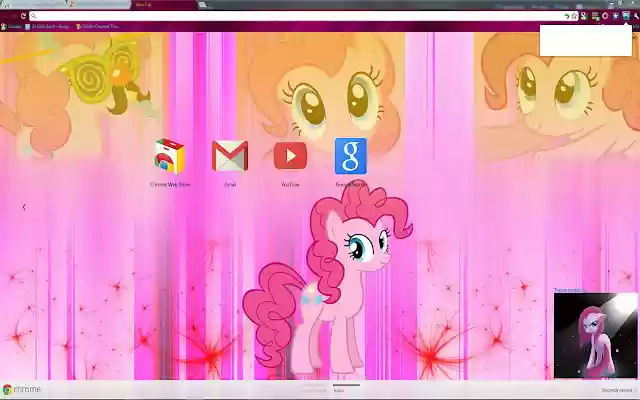
Task: Click the pink circle extension icon
Action: [605, 16]
